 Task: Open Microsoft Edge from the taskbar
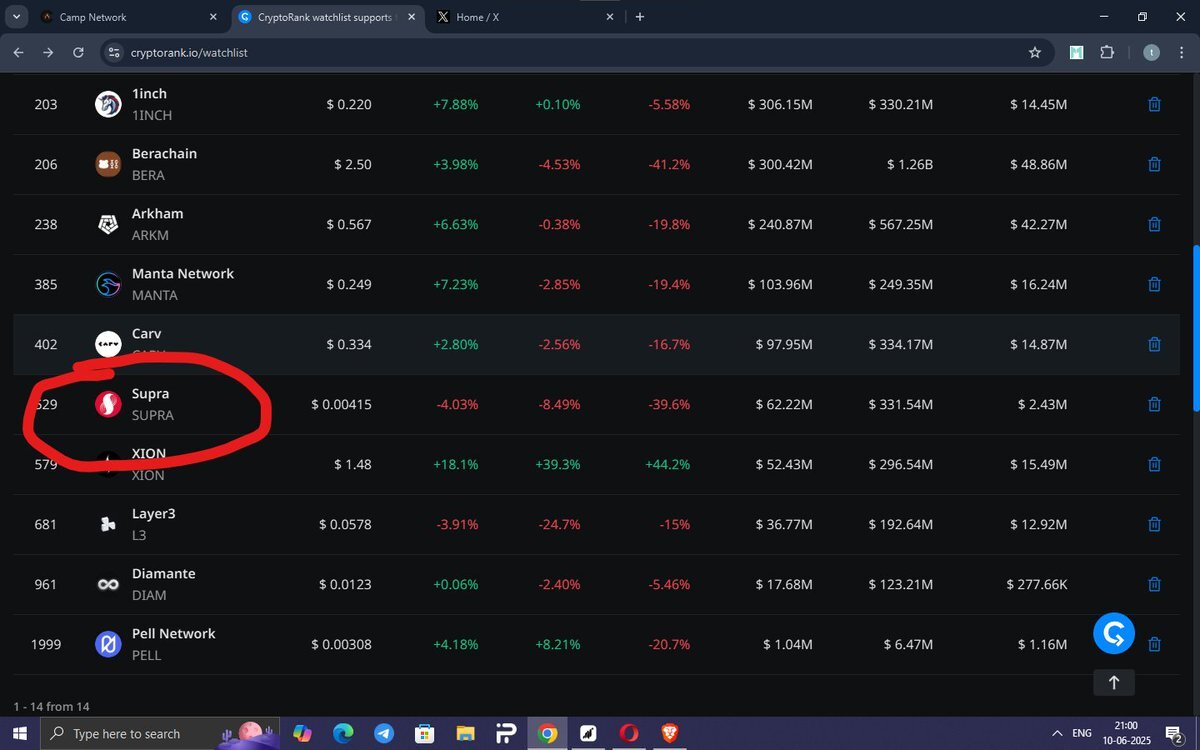pos(343,733)
